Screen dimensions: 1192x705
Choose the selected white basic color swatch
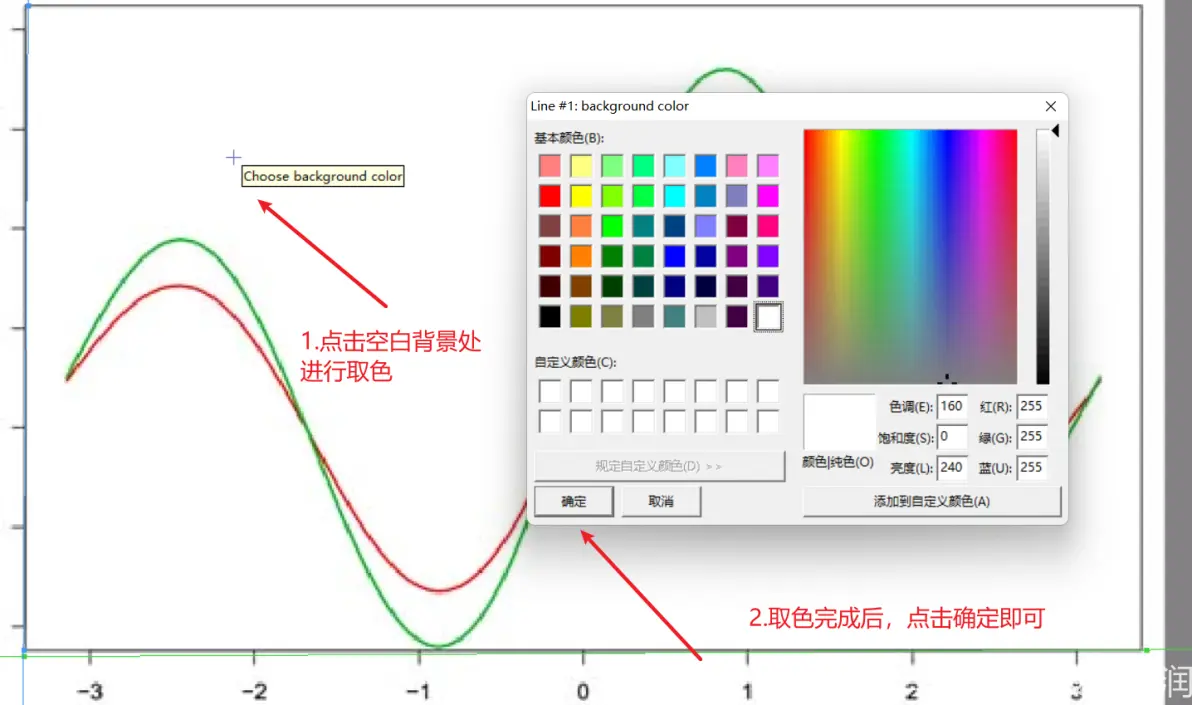point(768,316)
